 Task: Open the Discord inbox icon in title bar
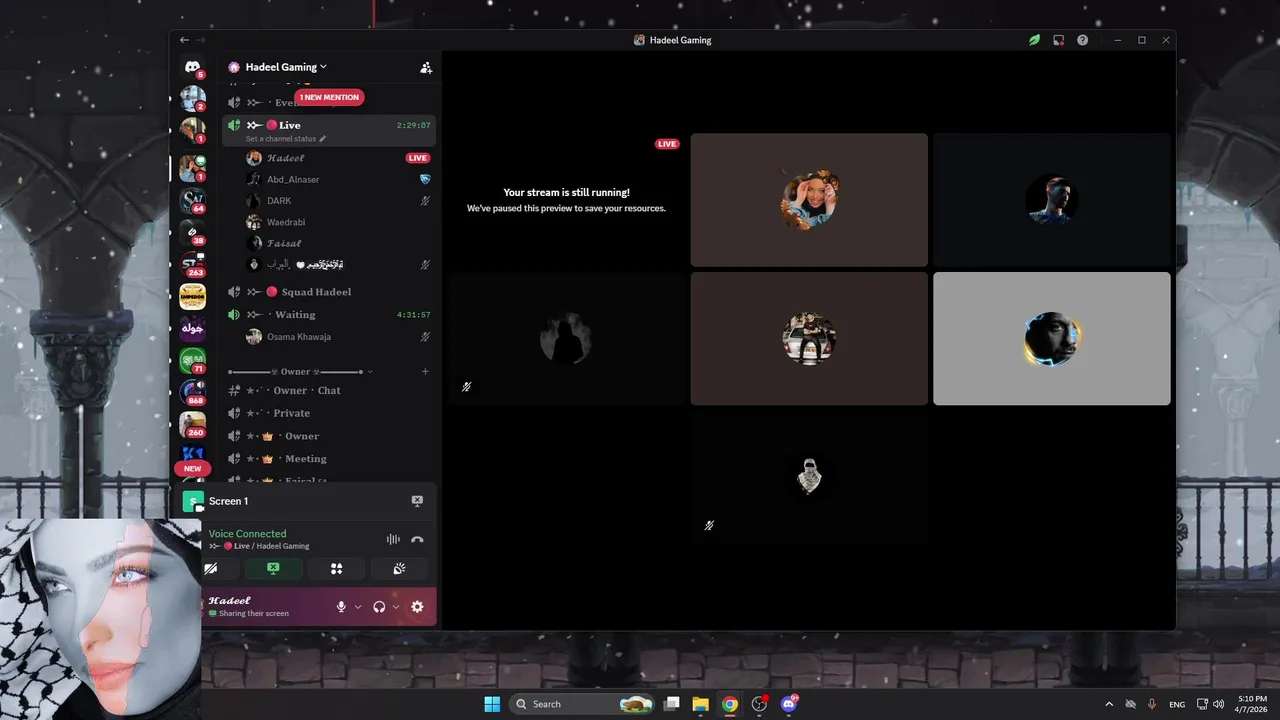click(1058, 40)
